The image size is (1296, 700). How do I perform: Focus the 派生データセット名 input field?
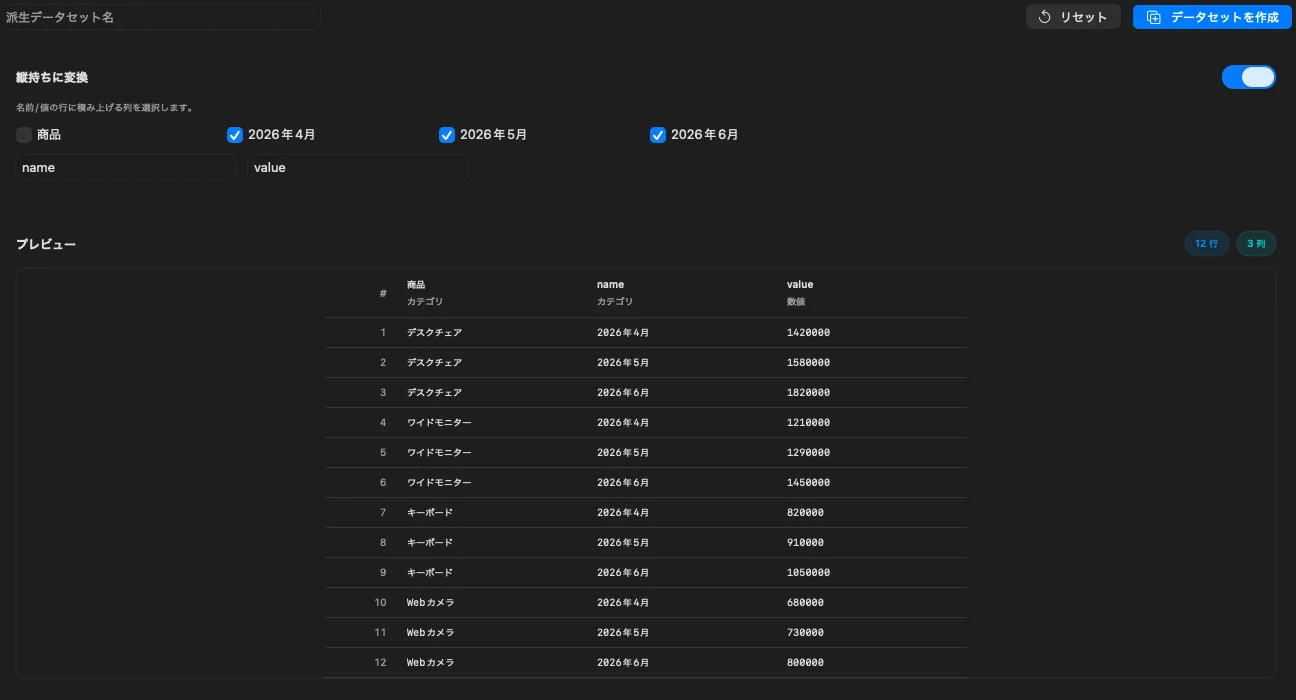pyautogui.click(x=160, y=17)
